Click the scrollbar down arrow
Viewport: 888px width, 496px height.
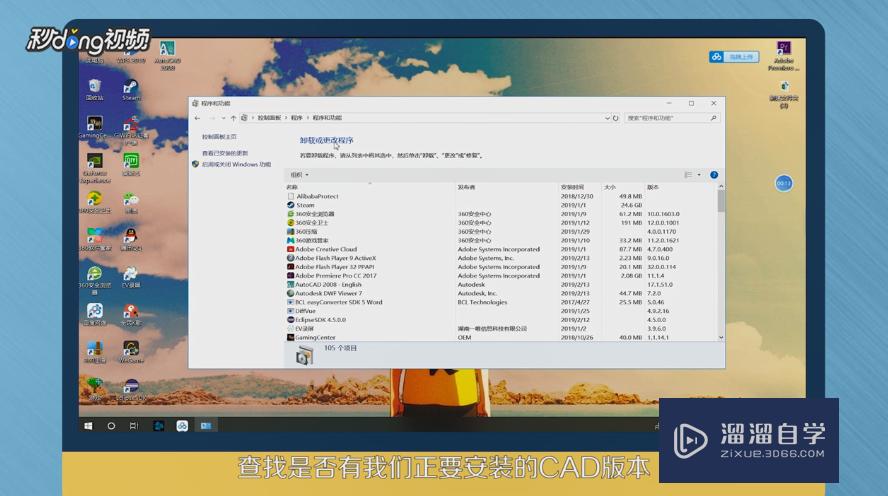tap(721, 337)
